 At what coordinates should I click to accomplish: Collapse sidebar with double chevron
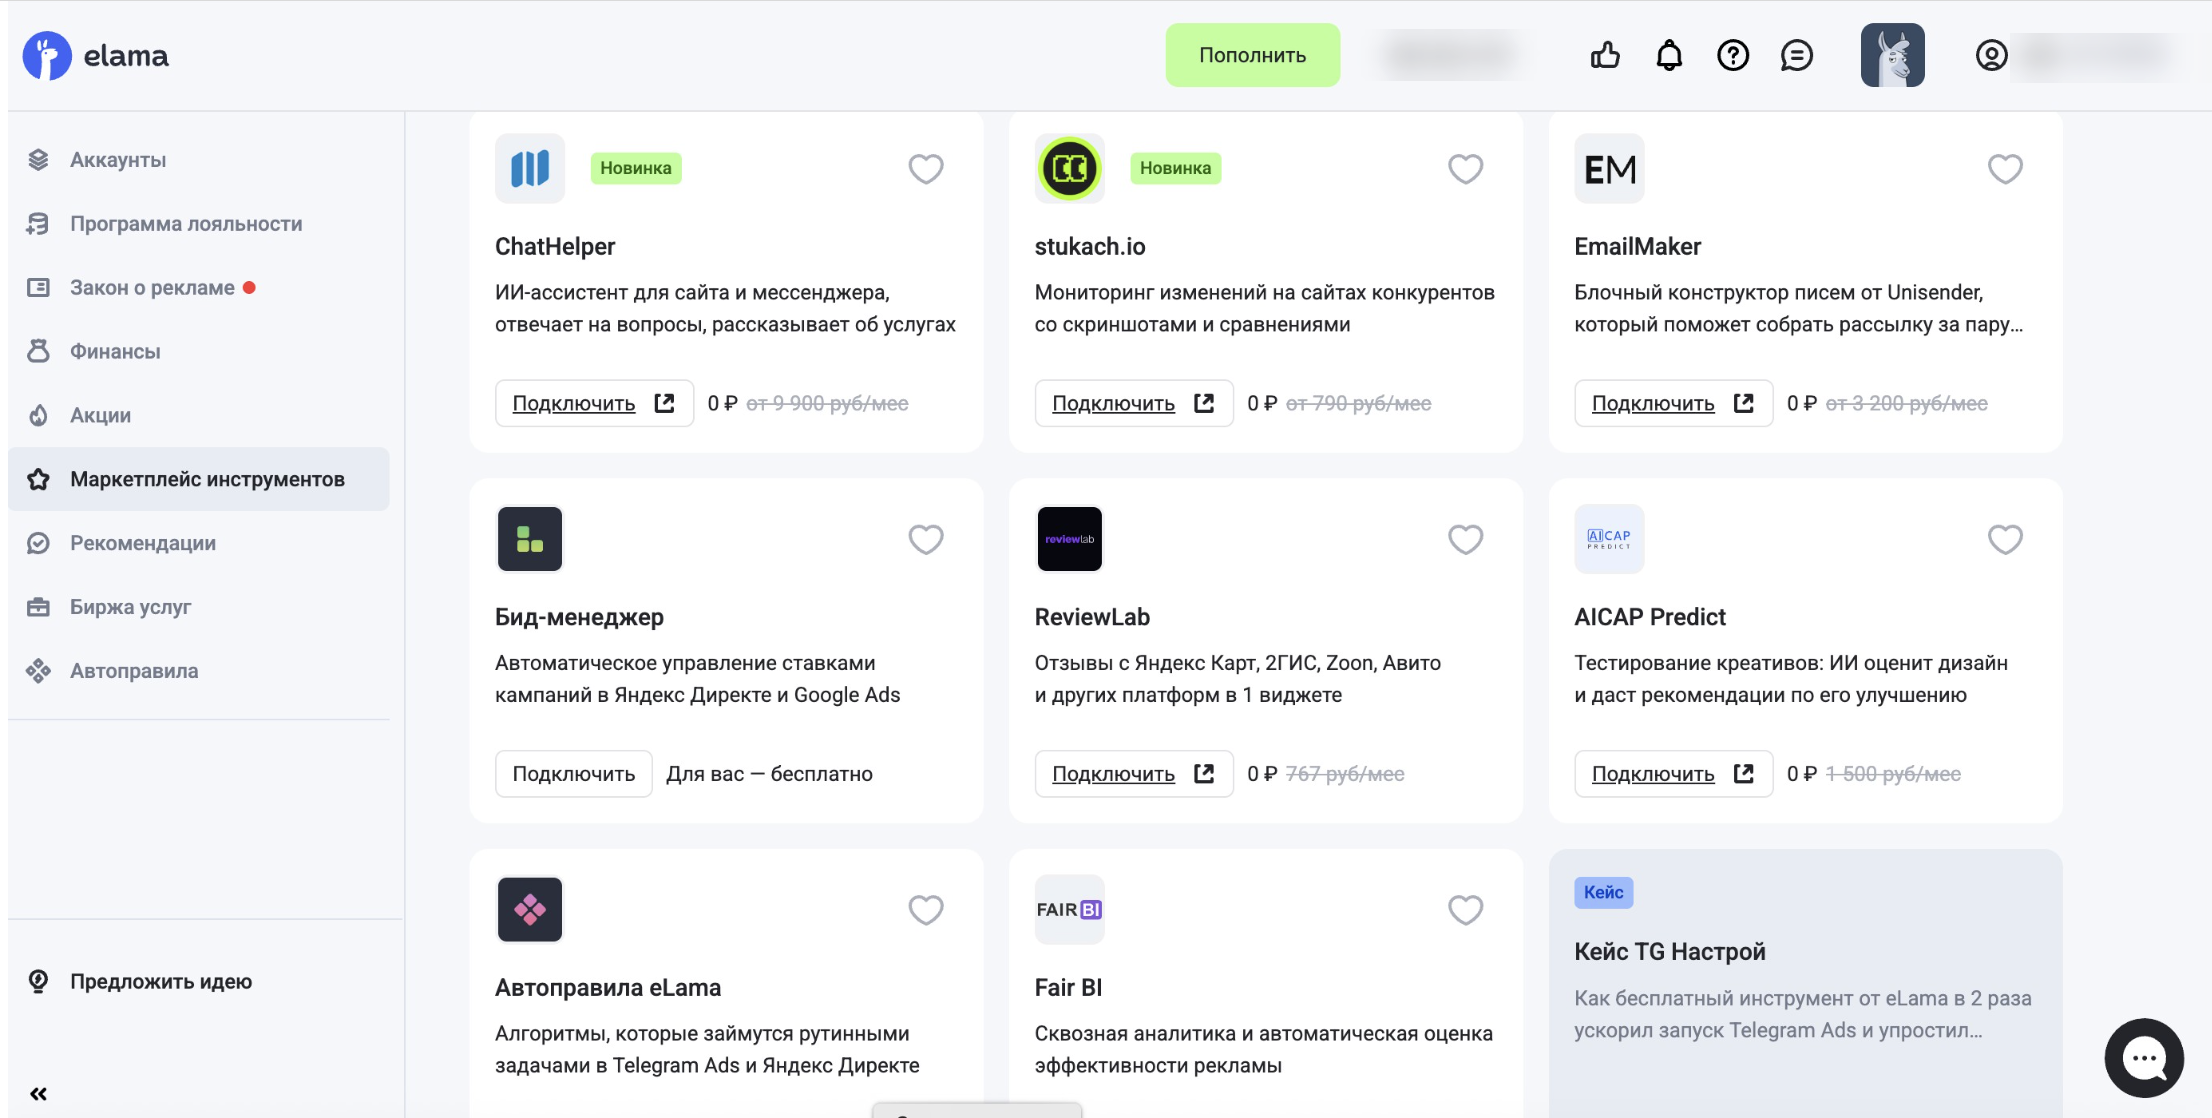point(38,1094)
